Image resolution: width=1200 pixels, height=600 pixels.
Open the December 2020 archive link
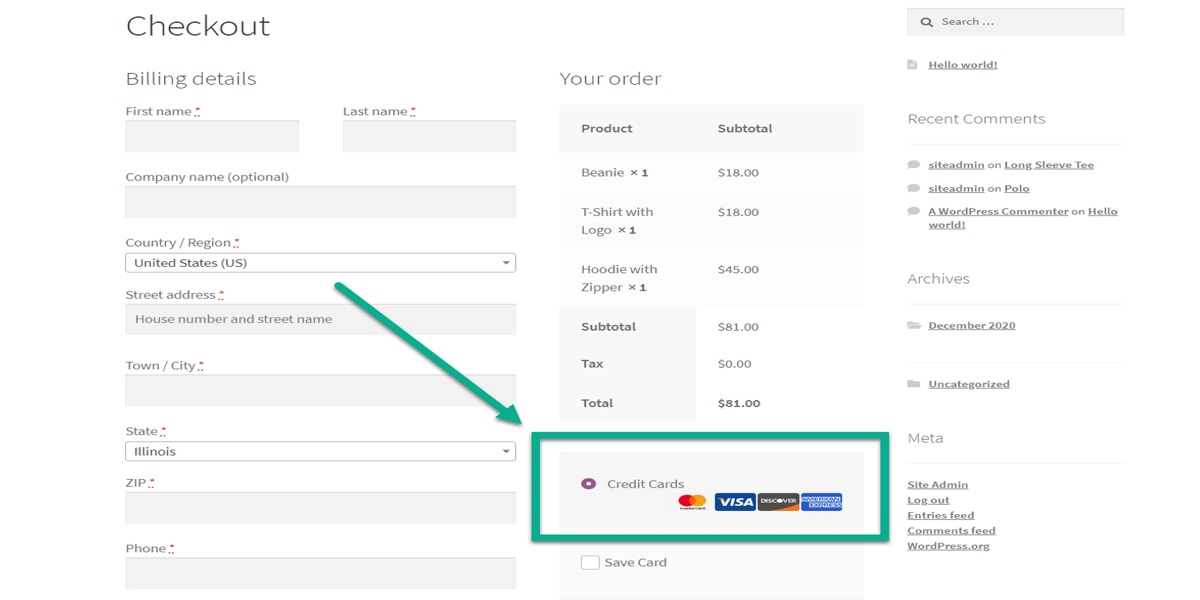tap(971, 326)
